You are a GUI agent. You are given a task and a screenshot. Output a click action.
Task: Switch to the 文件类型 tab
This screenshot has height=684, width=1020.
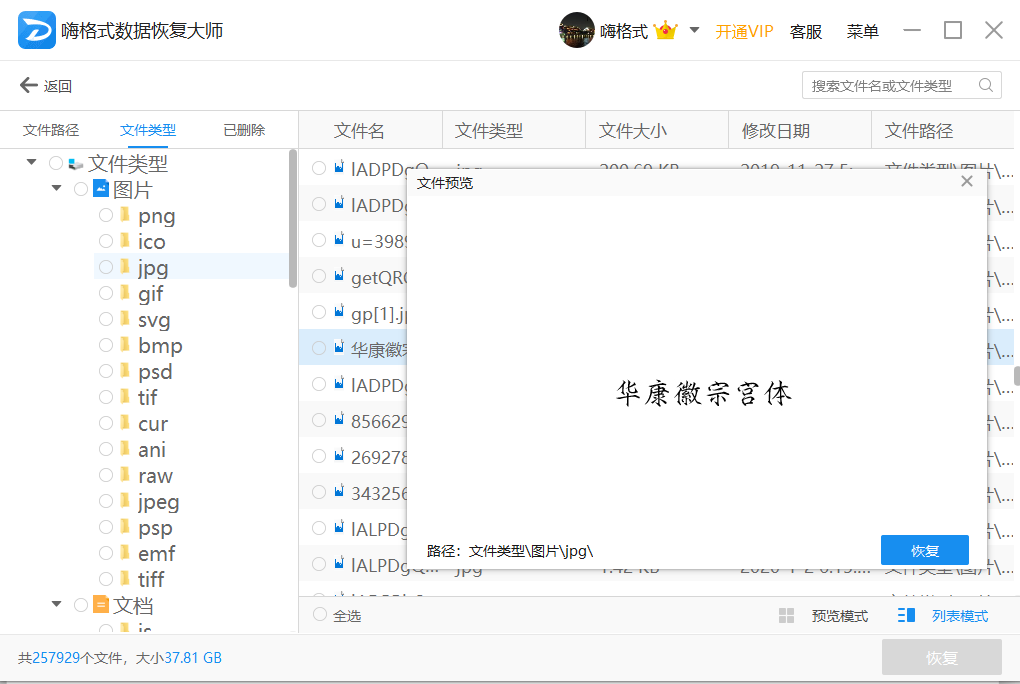click(x=148, y=130)
